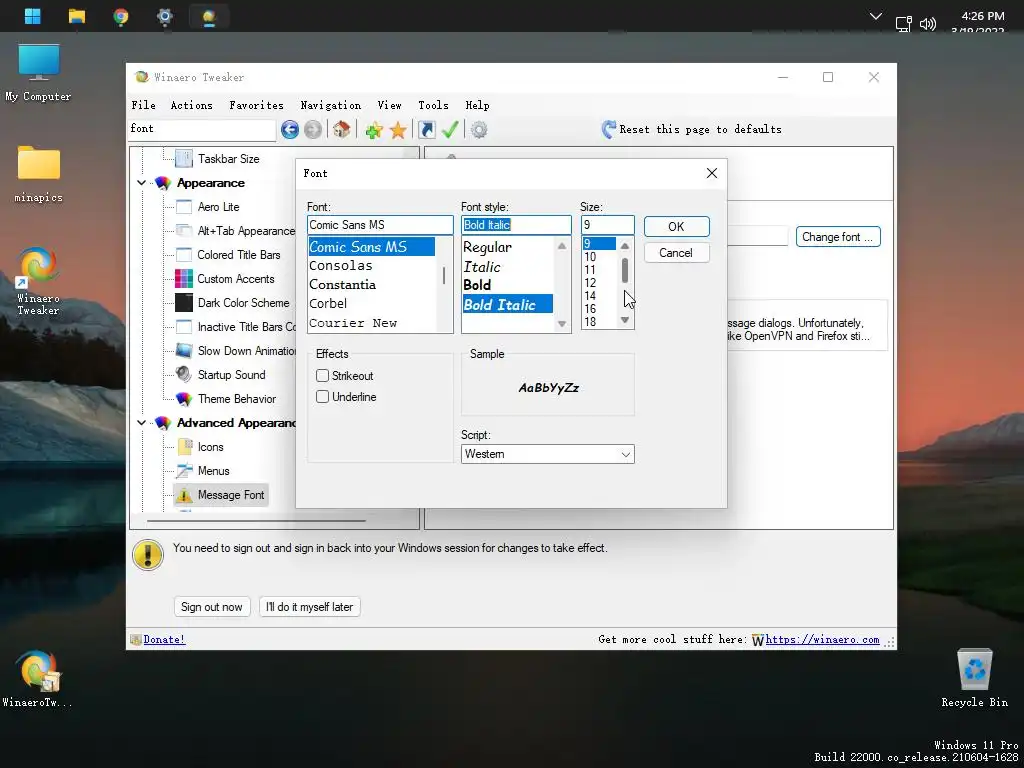Enable the Underline effect checkbox
The width and height of the screenshot is (1024, 768).
pos(323,396)
